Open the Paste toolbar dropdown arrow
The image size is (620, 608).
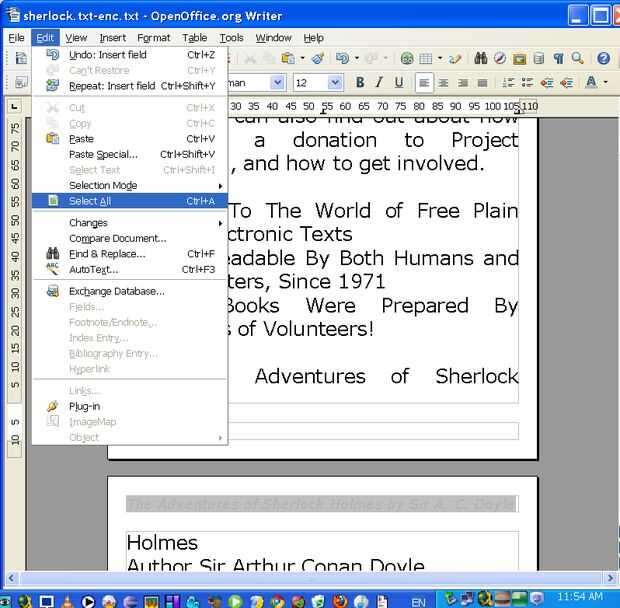[x=303, y=59]
